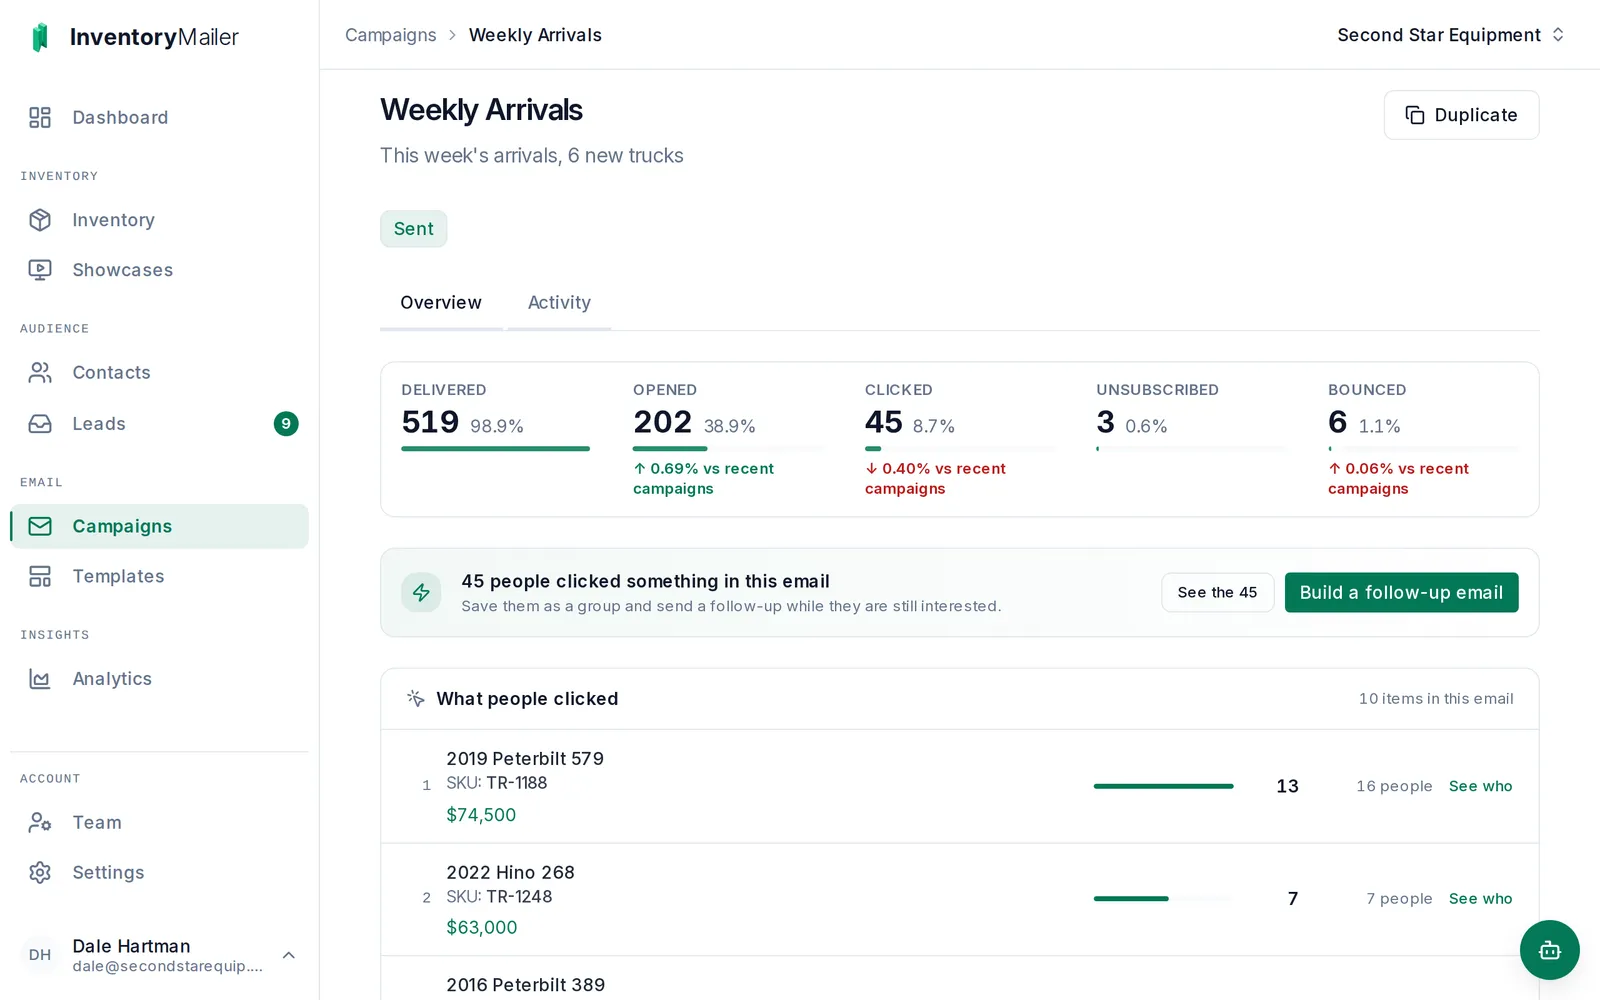
Task: Open the chat assistant bot icon
Action: pyautogui.click(x=1550, y=950)
